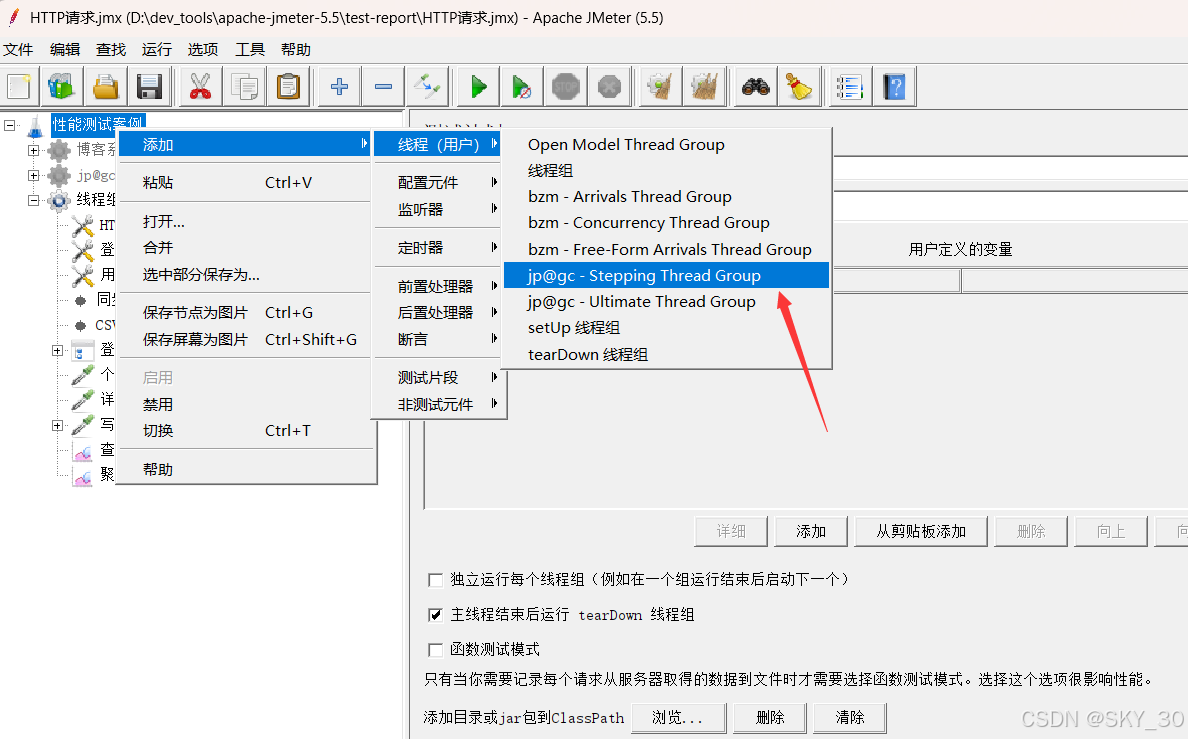Expand the 写 sampler node toggle
This screenshot has width=1188, height=739.
pyautogui.click(x=57, y=425)
